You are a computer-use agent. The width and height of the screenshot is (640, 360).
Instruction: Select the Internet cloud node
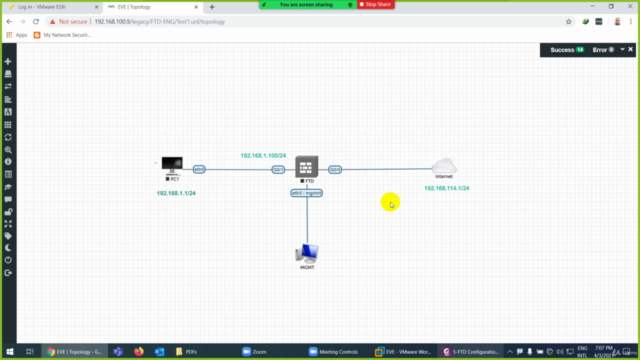444,166
